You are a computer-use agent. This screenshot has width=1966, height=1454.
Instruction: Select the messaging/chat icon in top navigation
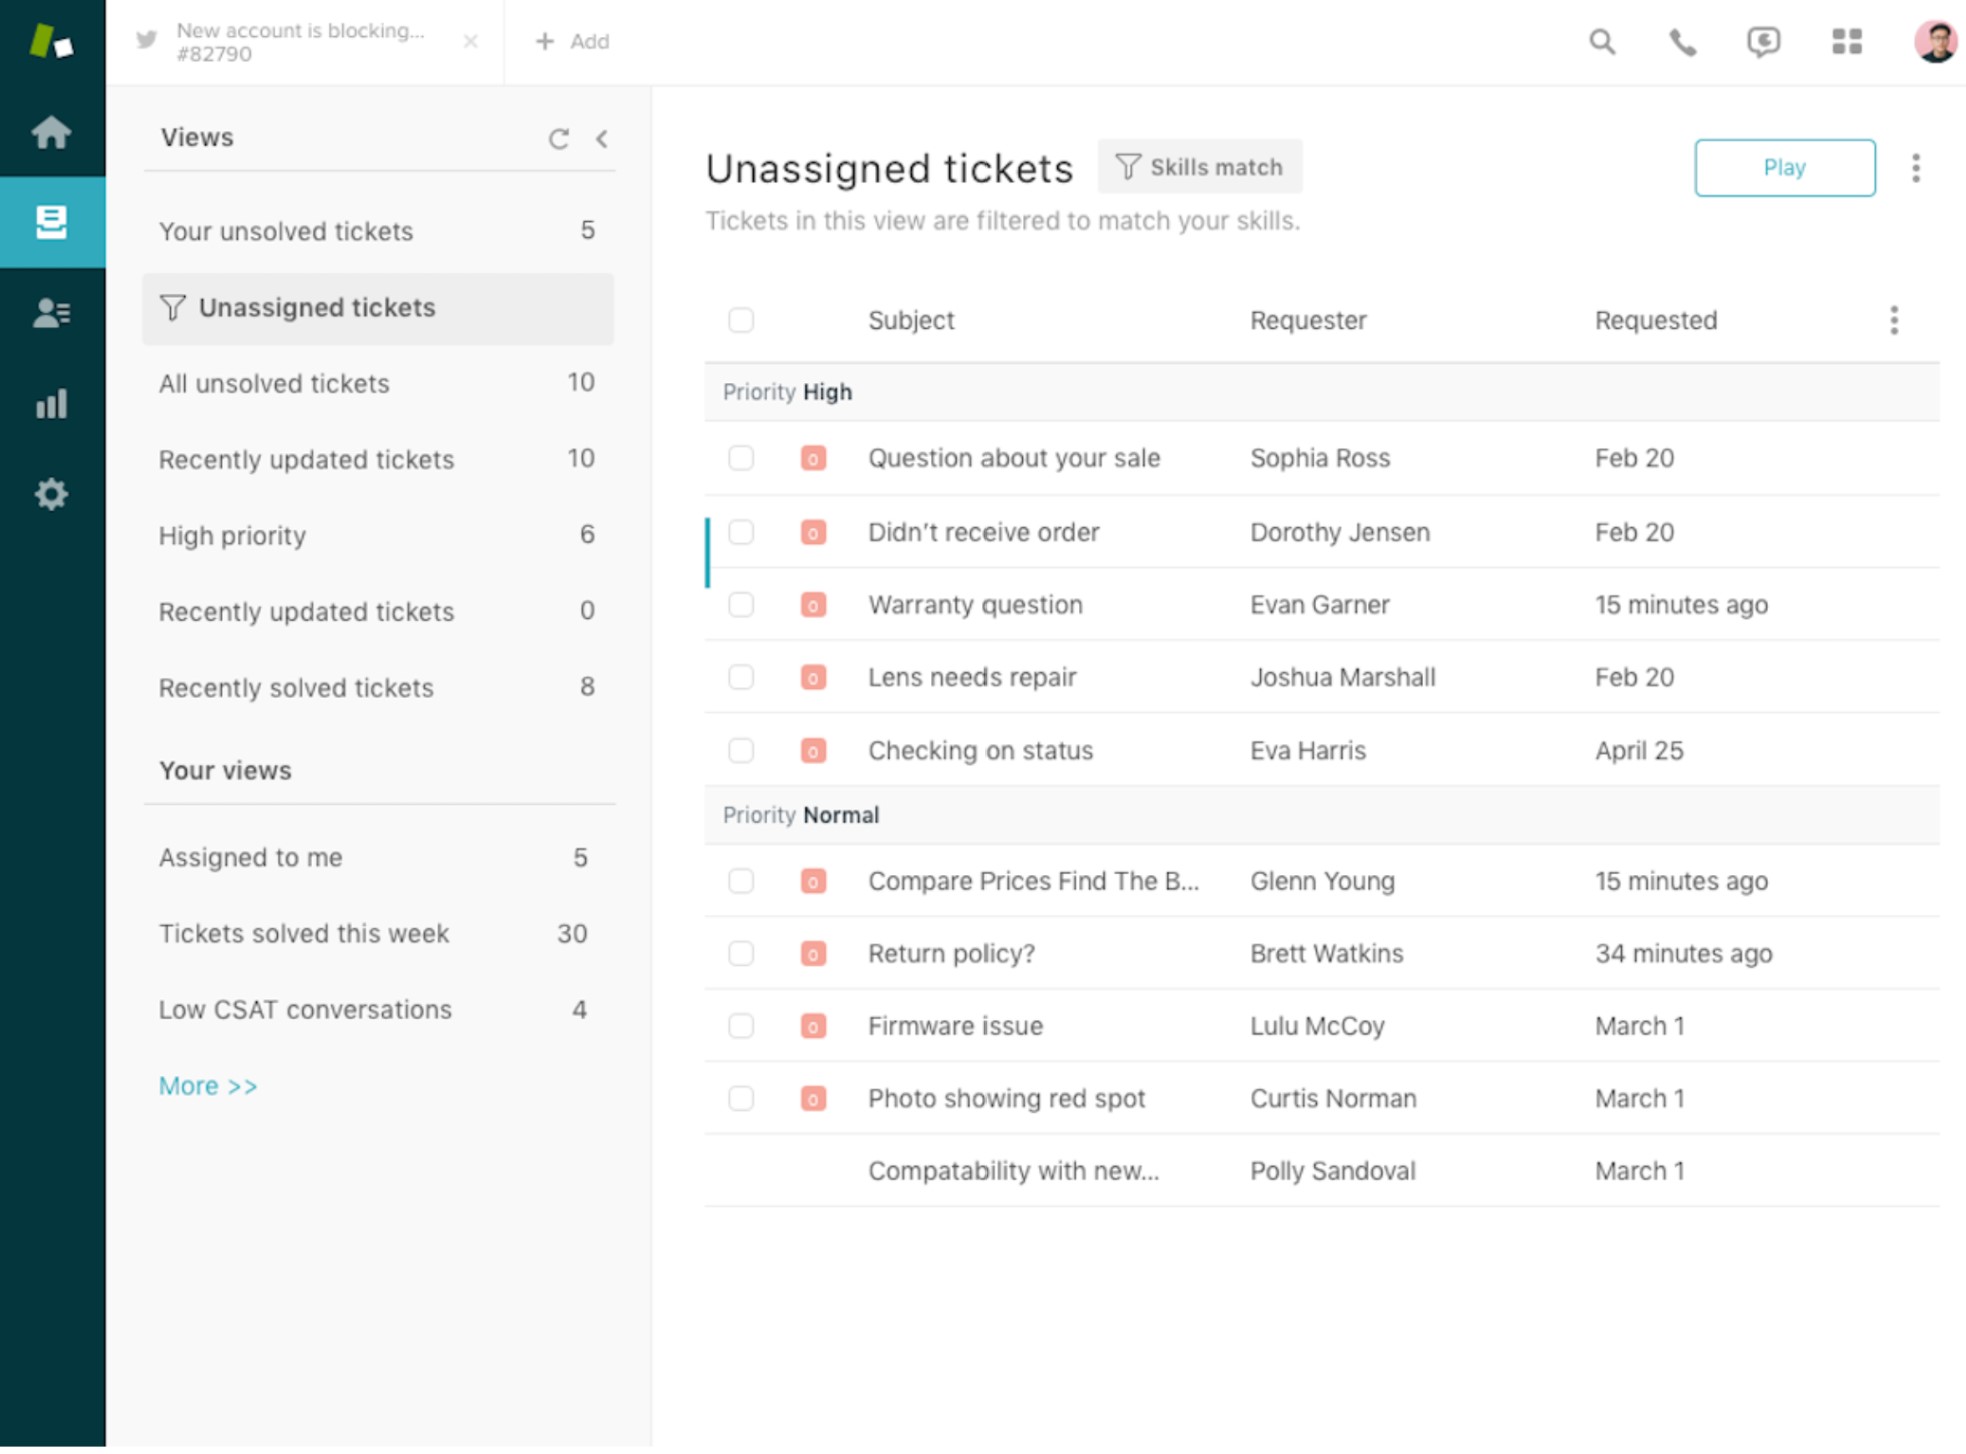point(1764,41)
